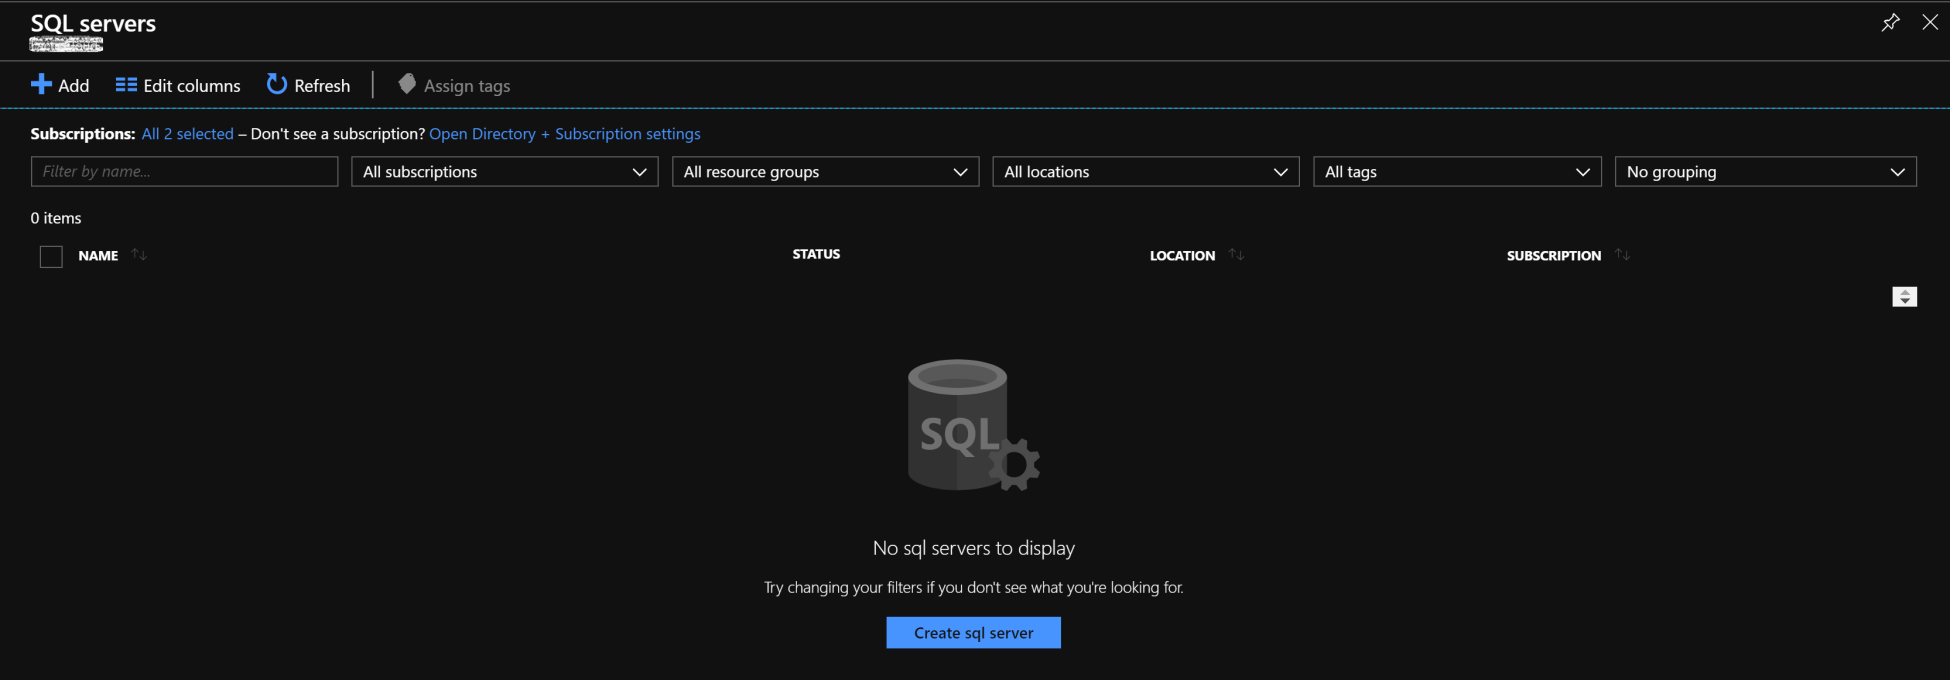Click the 'No sql servers to display' message
Image resolution: width=1950 pixels, height=680 pixels.
[973, 548]
